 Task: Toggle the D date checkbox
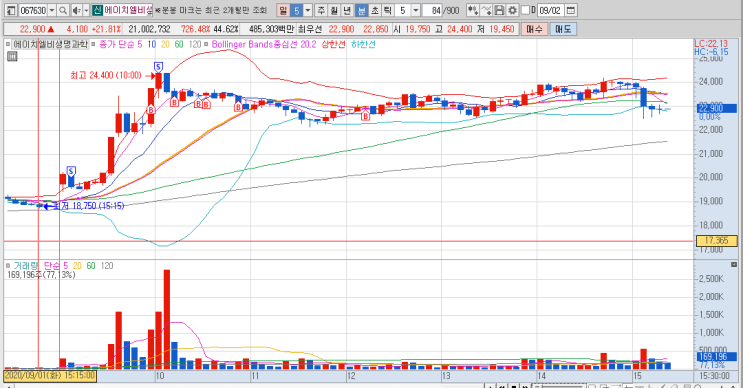click(x=525, y=10)
